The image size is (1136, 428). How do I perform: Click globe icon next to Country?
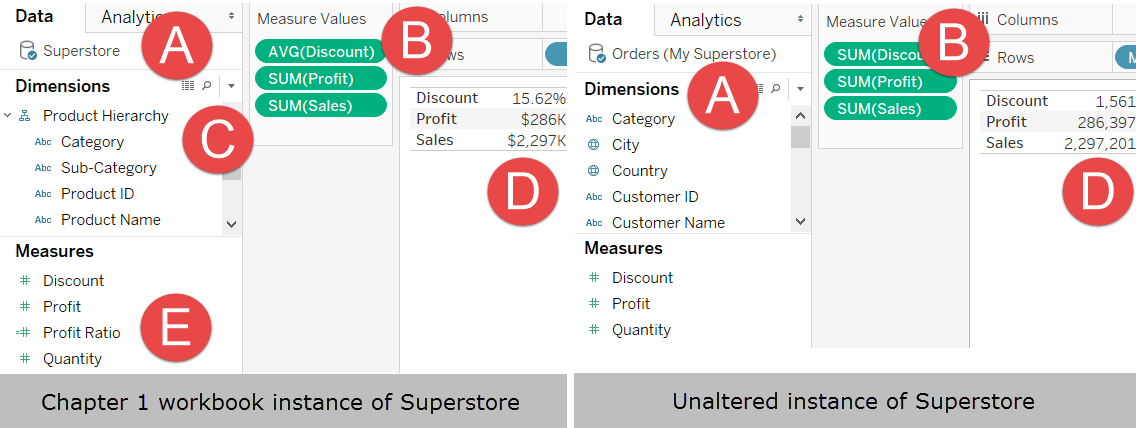[x=593, y=171]
